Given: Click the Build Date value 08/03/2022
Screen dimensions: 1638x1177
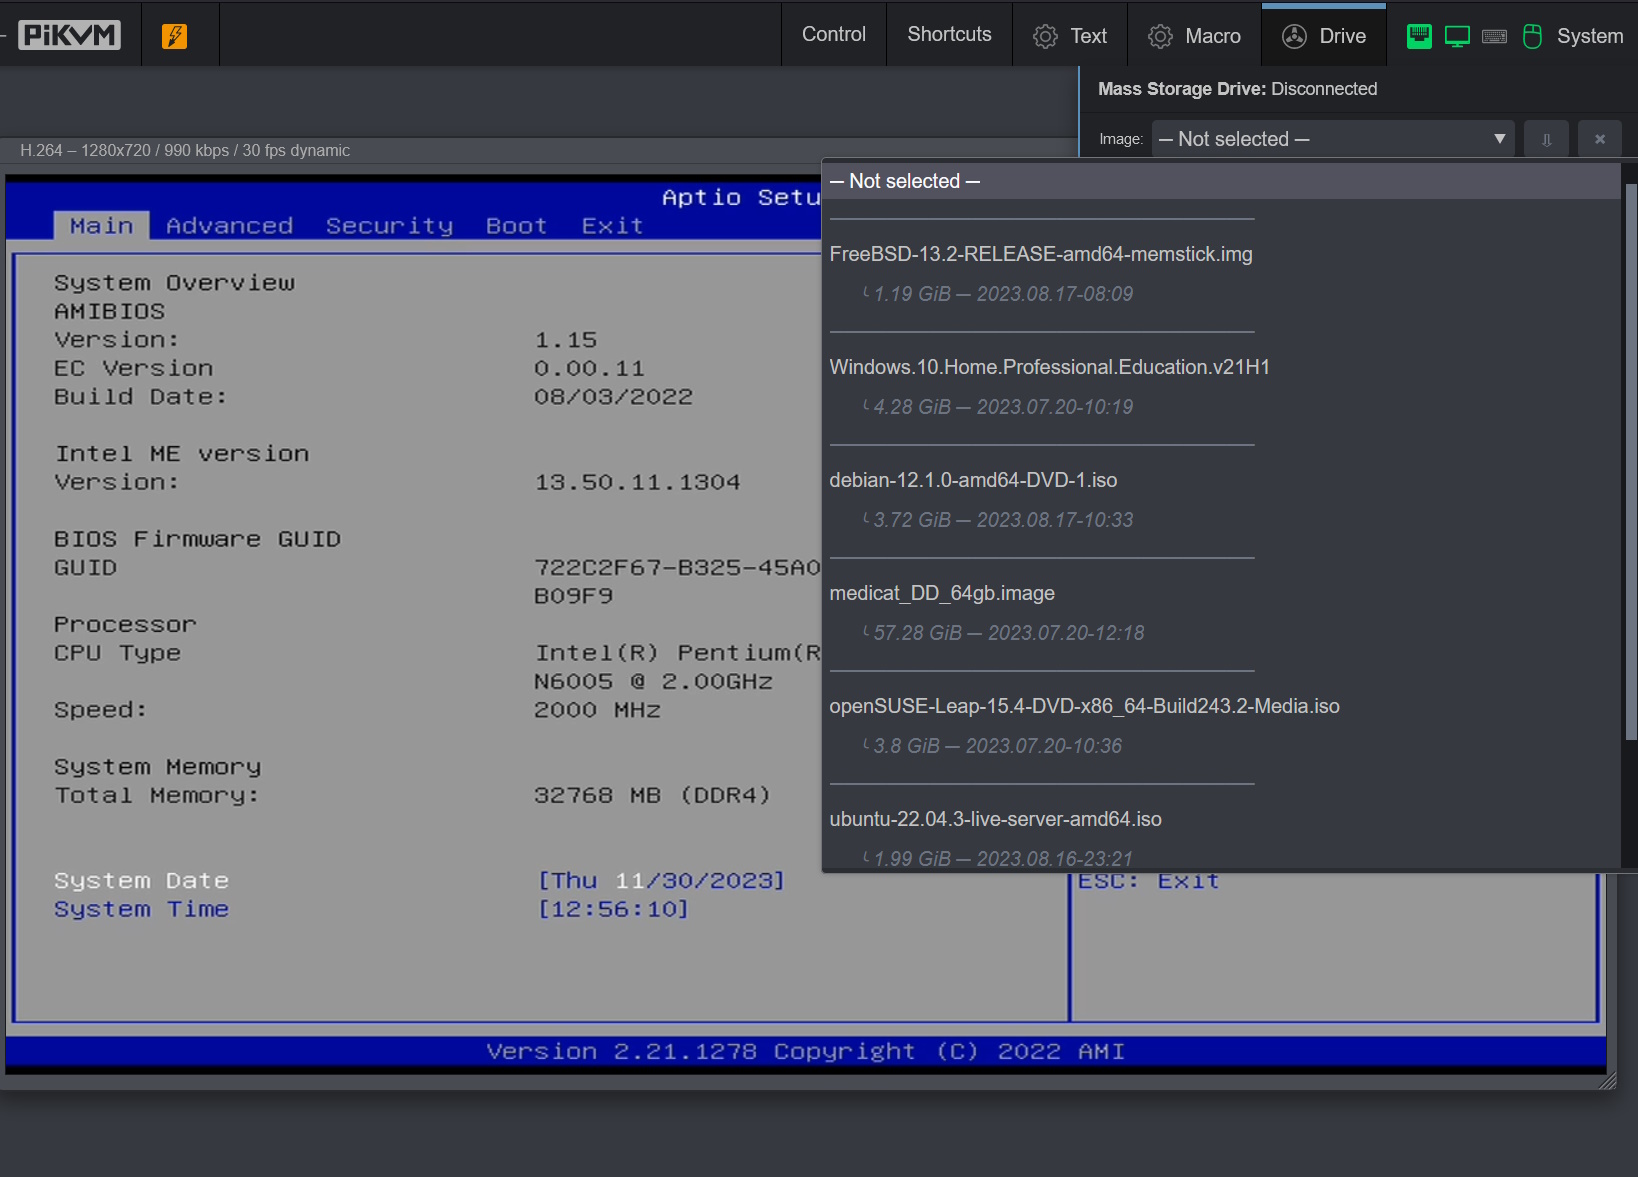Looking at the screenshot, I should pyautogui.click(x=613, y=397).
